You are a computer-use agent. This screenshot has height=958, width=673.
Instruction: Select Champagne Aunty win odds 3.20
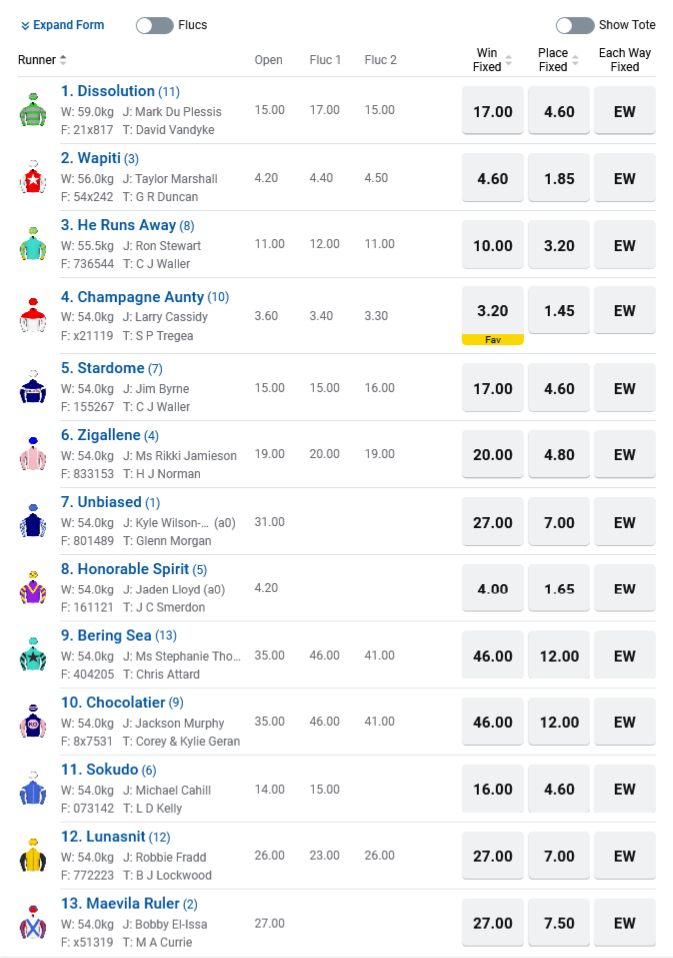tap(492, 311)
